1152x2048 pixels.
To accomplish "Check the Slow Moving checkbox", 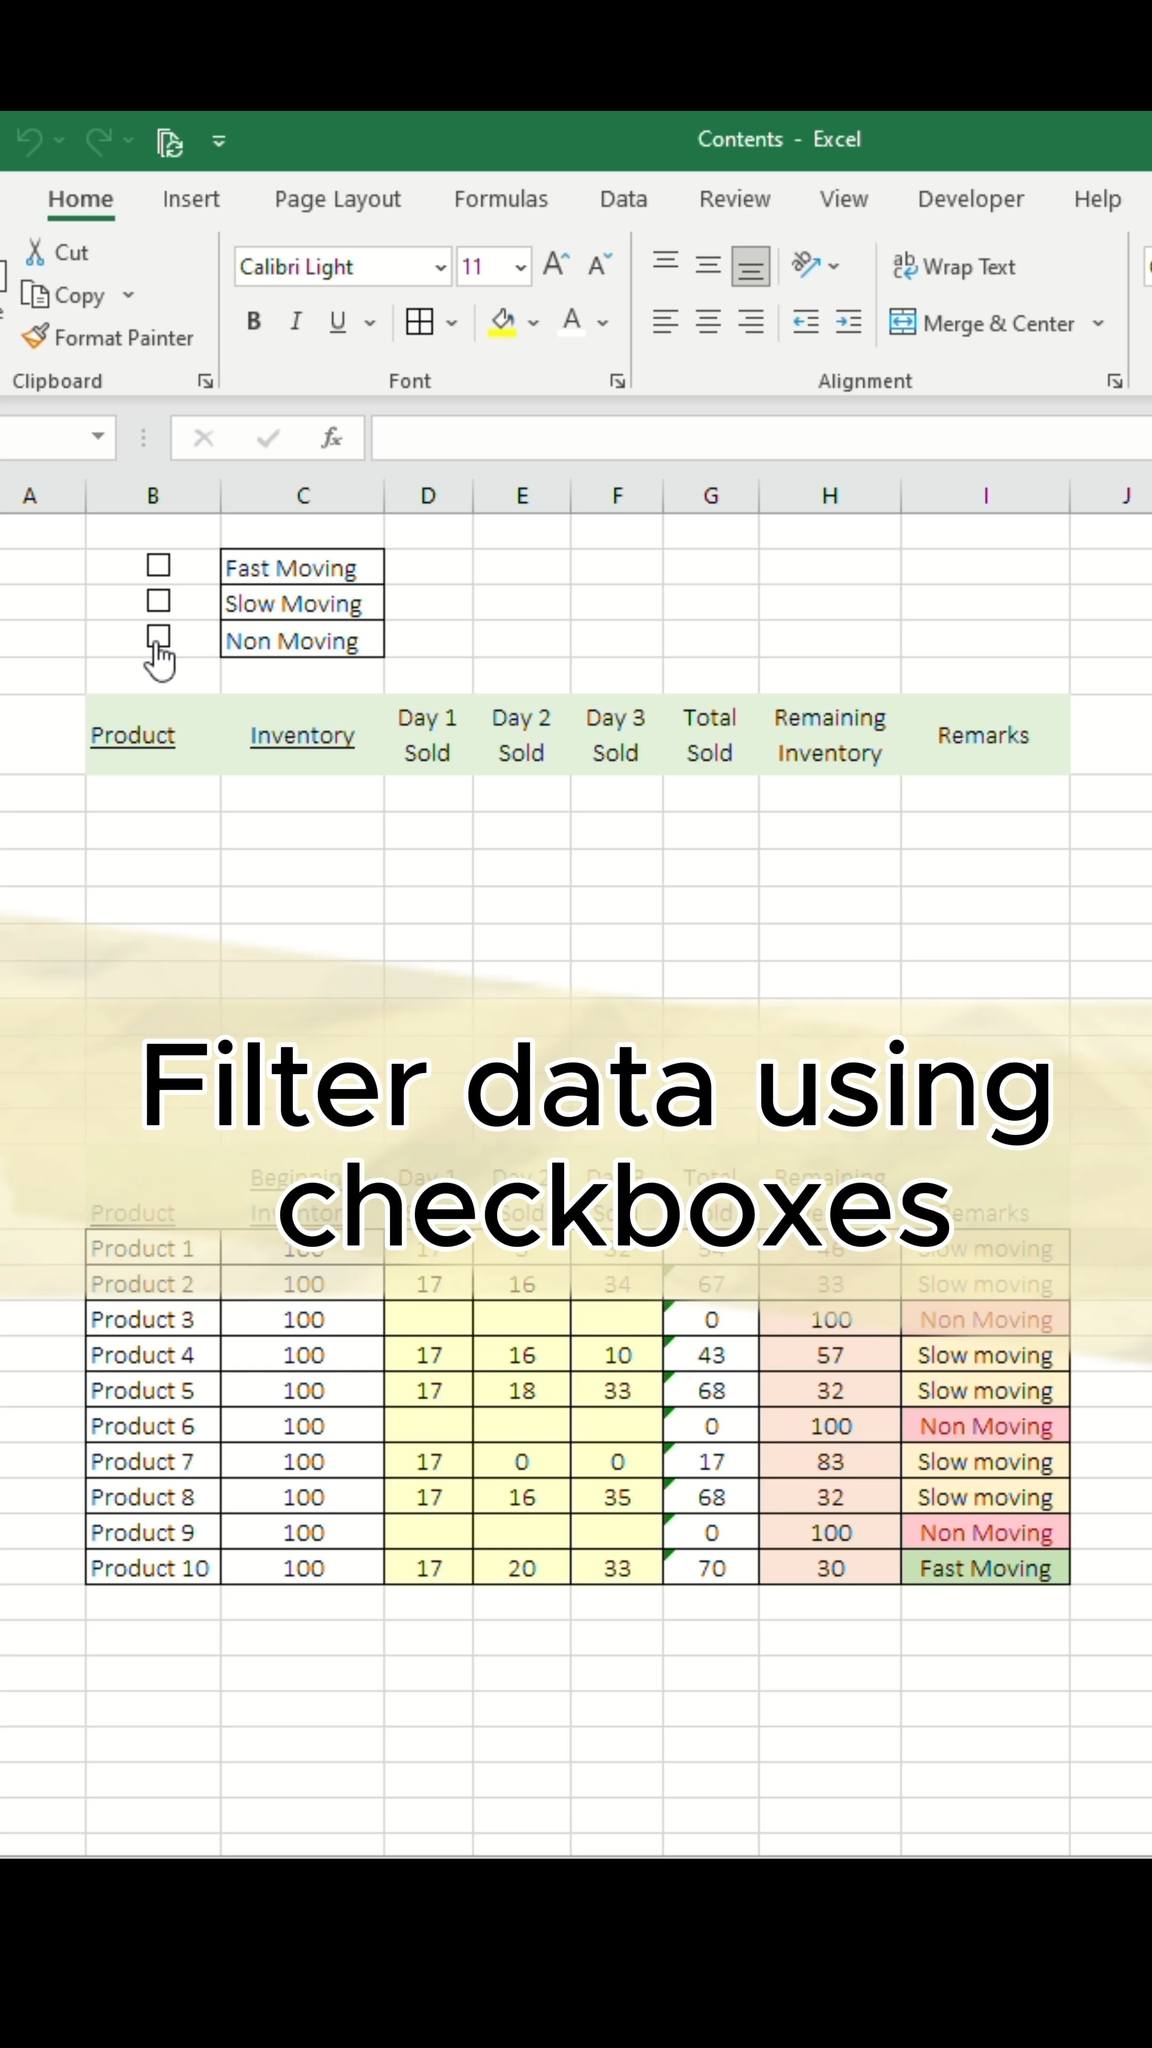I will tap(158, 600).
